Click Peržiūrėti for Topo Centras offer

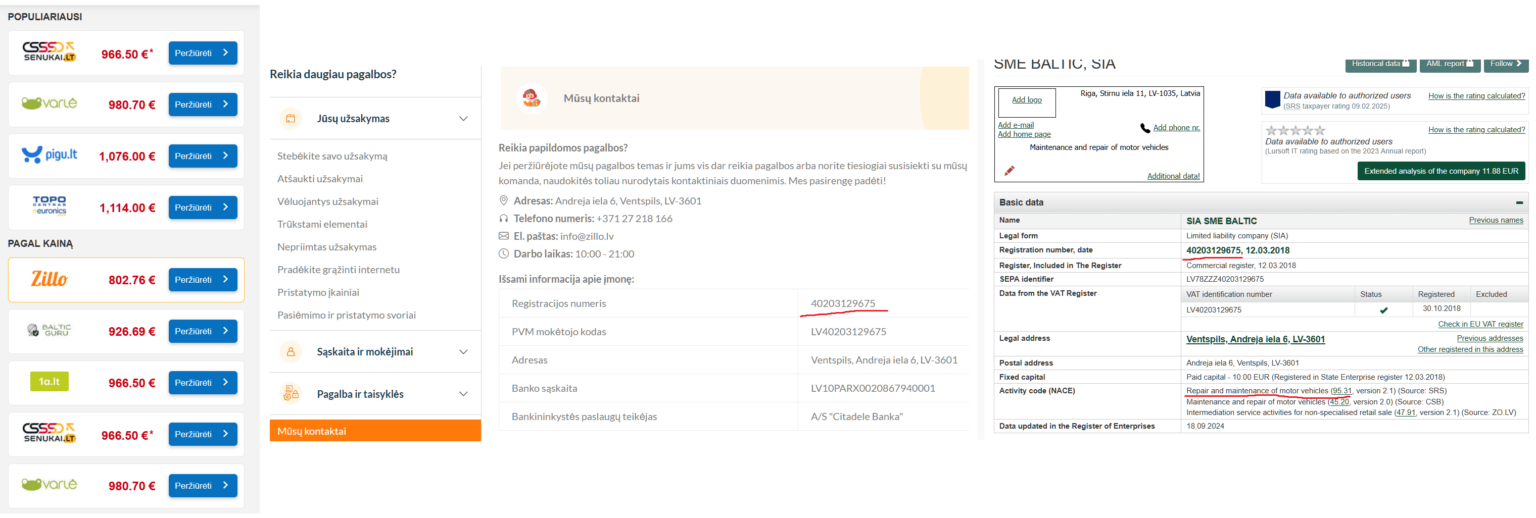coord(203,207)
